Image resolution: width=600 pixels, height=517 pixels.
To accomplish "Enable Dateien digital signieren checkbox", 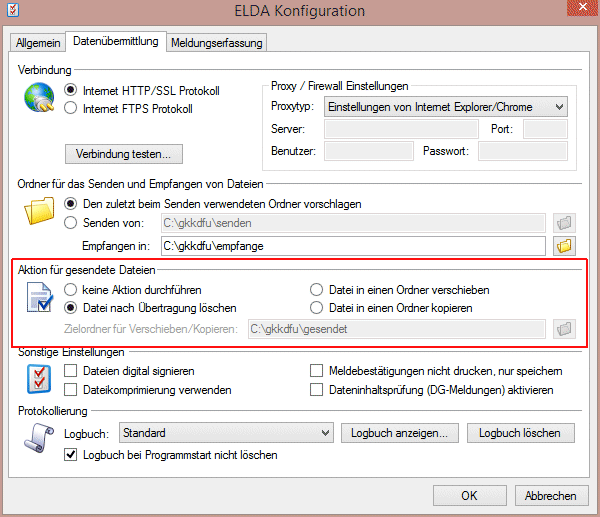I will point(71,371).
